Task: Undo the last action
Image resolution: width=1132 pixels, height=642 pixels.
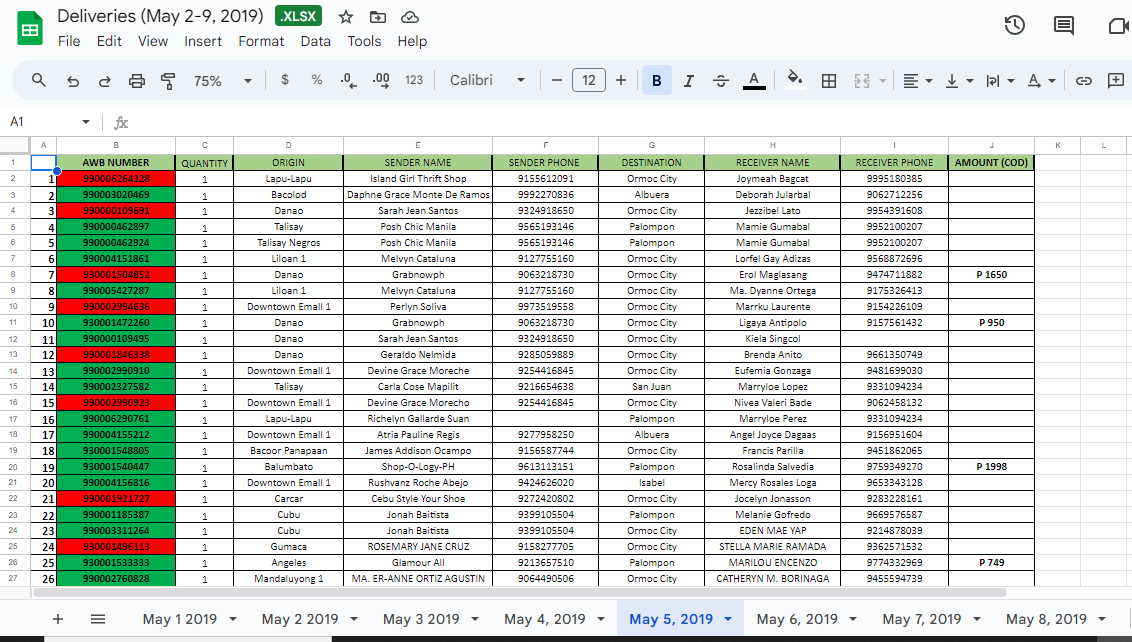Action: tap(73, 81)
